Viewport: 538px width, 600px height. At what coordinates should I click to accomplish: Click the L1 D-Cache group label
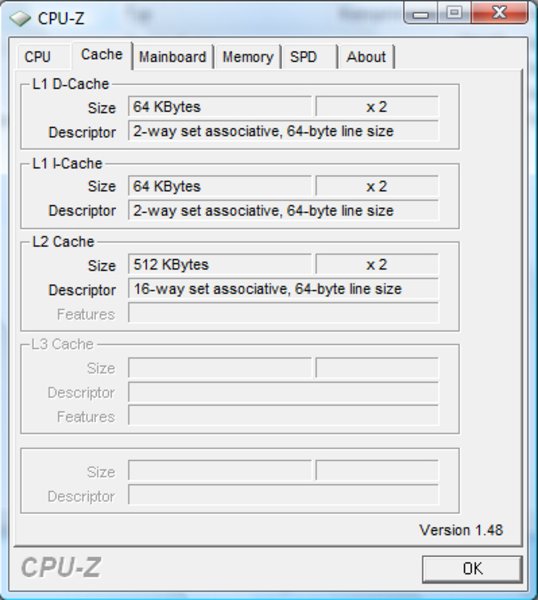[x=70, y=84]
